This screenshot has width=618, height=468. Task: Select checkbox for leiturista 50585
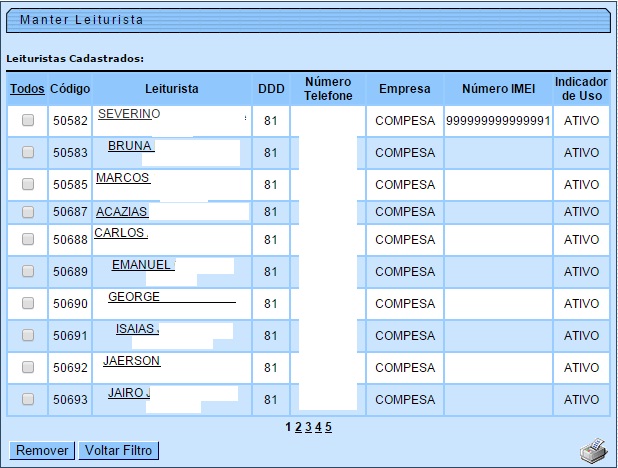(28, 185)
